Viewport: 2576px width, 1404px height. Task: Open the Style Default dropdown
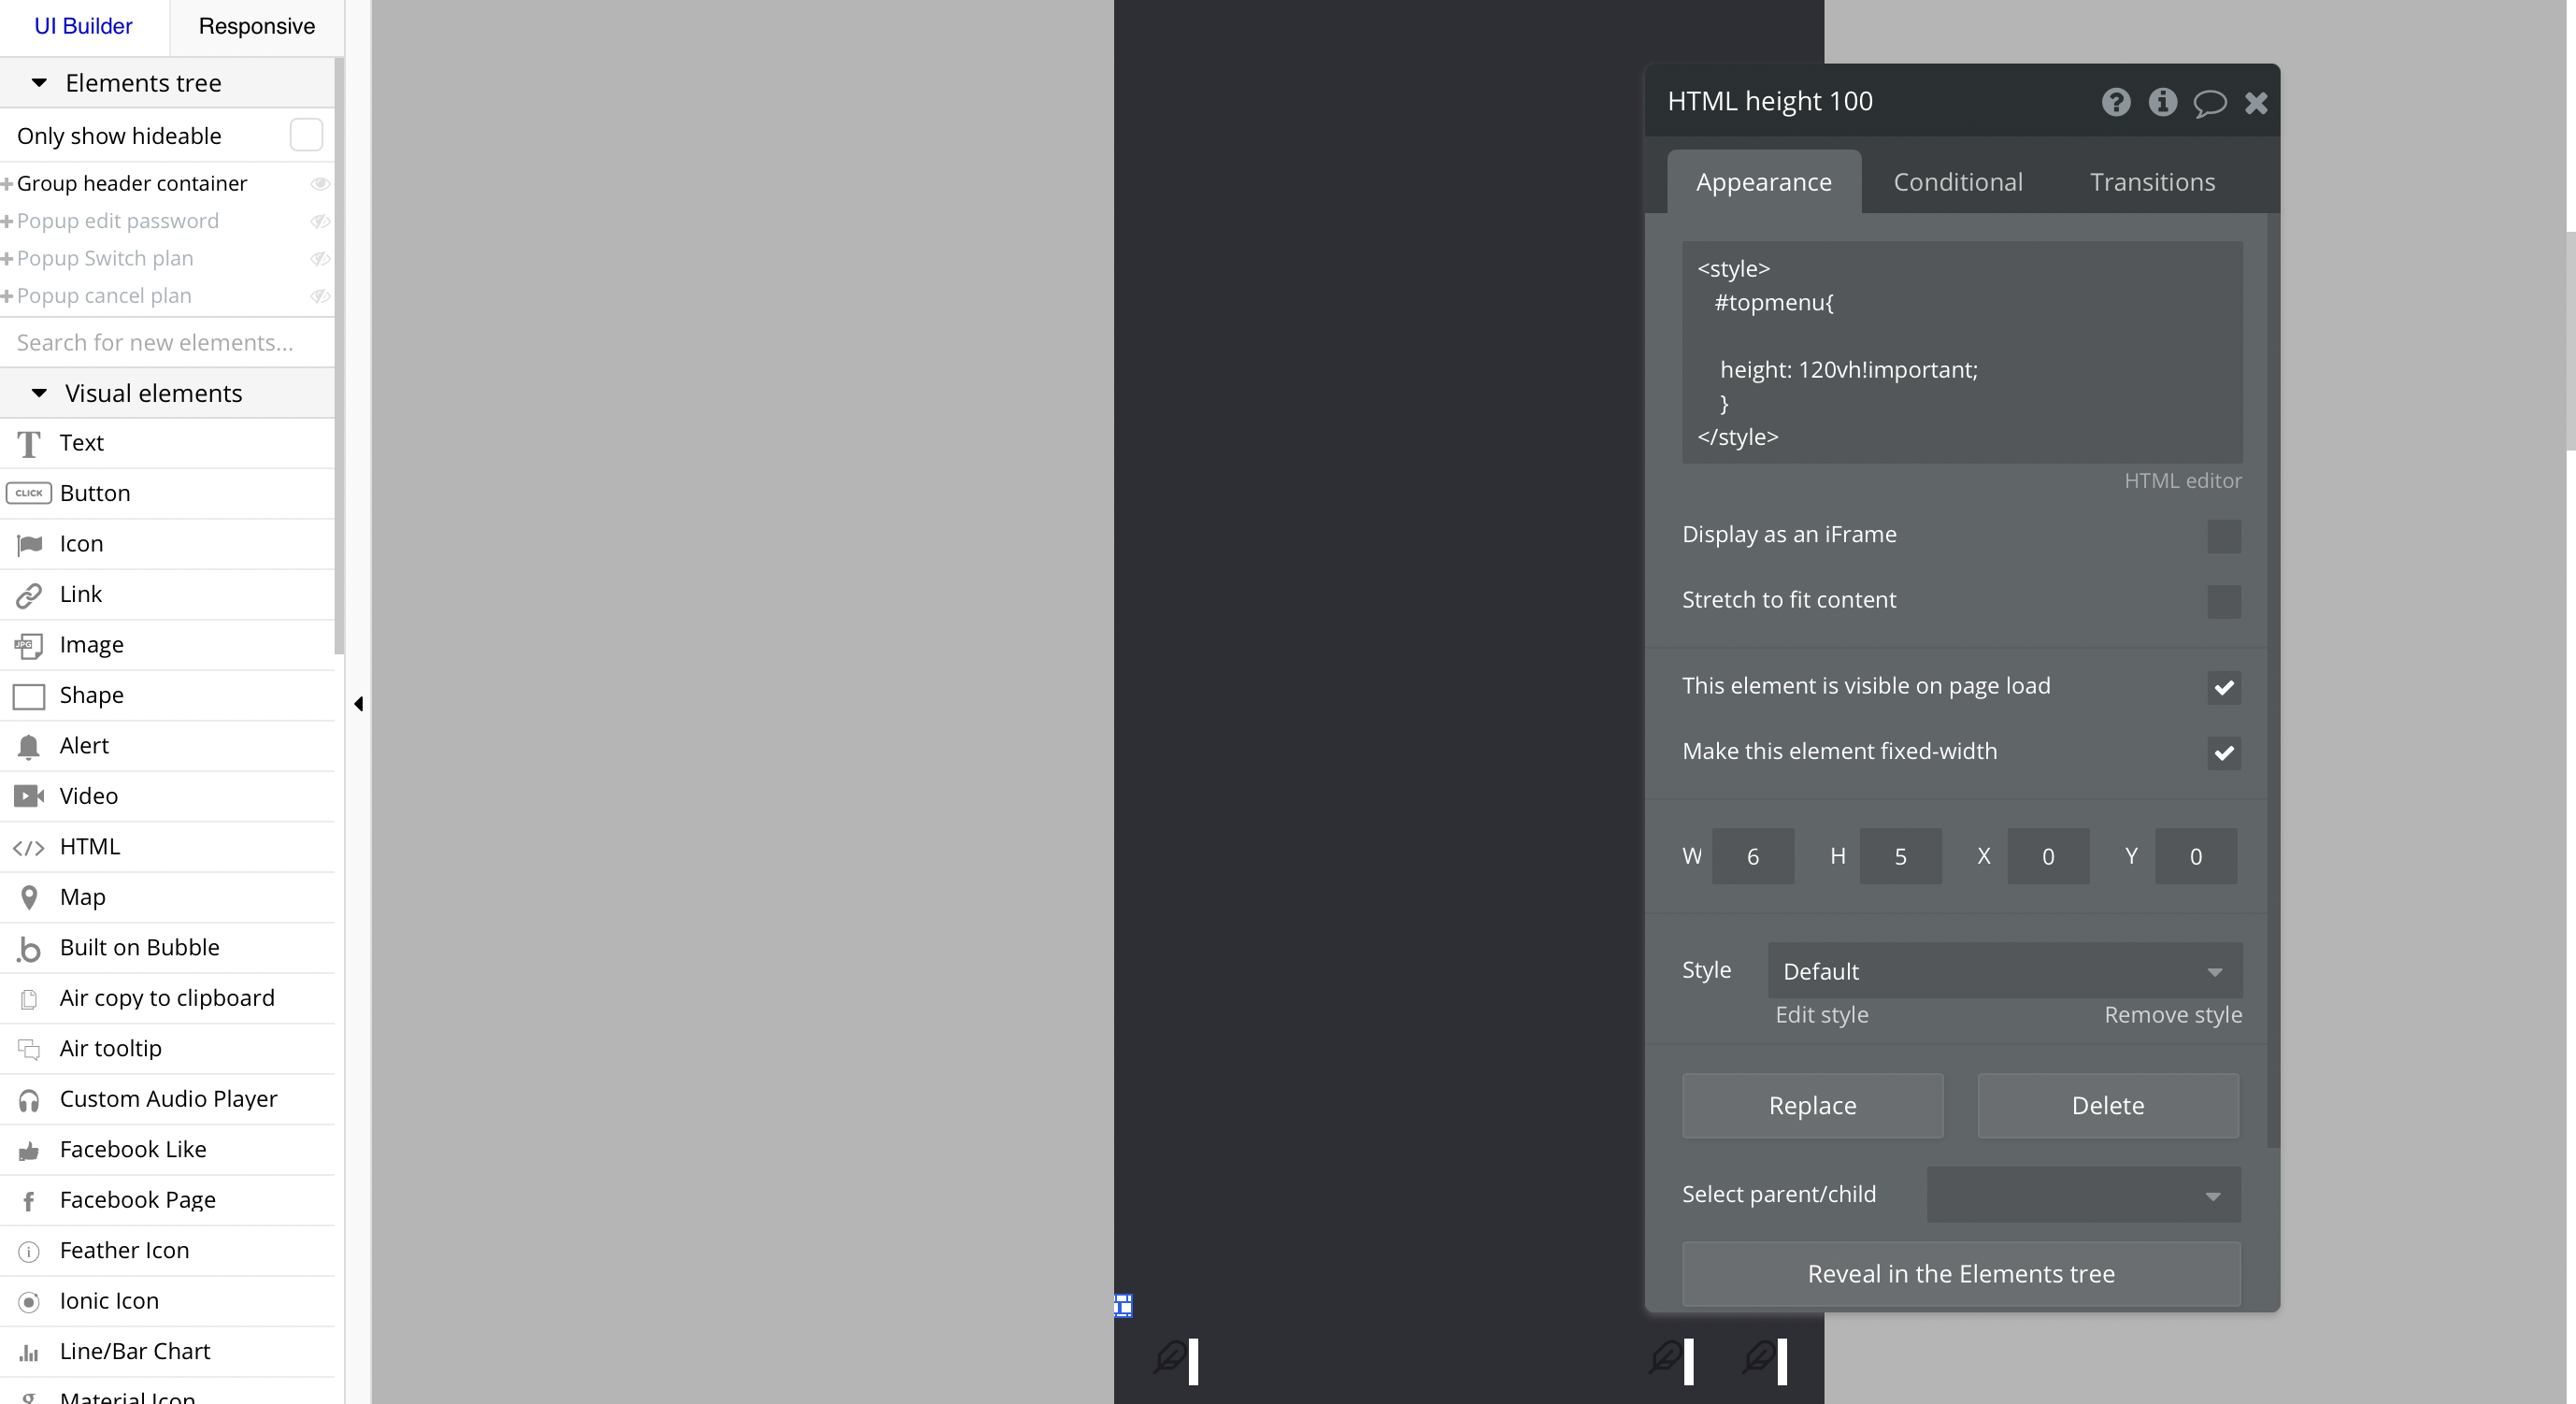2004,971
